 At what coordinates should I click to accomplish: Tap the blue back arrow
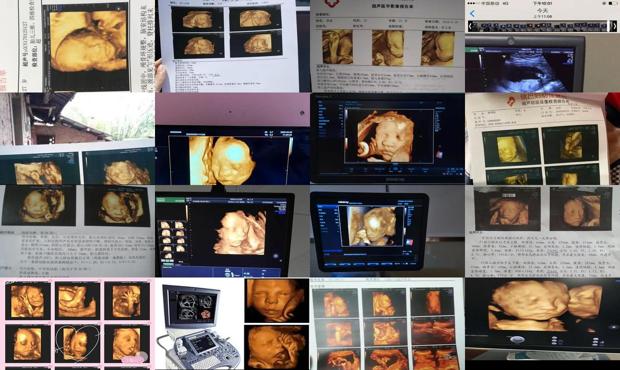(473, 13)
